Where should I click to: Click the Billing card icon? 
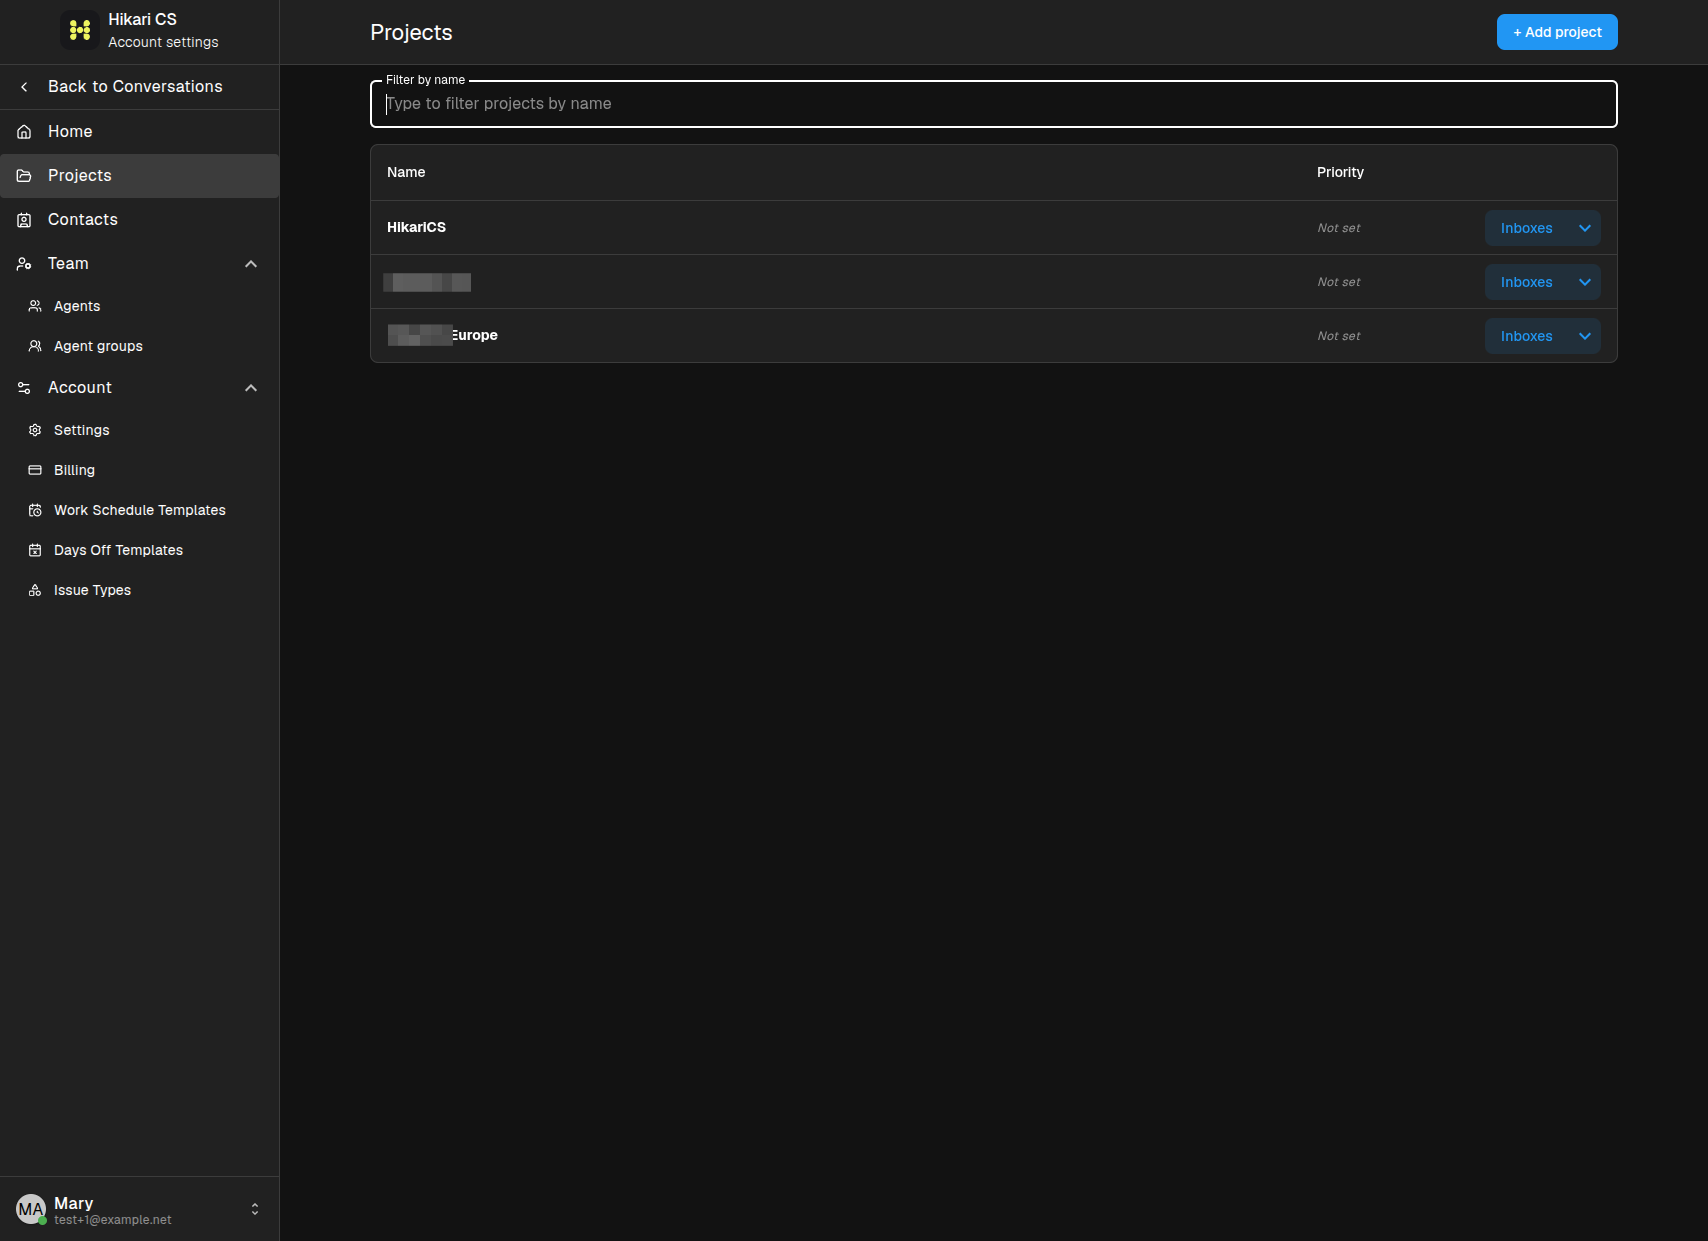pos(35,470)
